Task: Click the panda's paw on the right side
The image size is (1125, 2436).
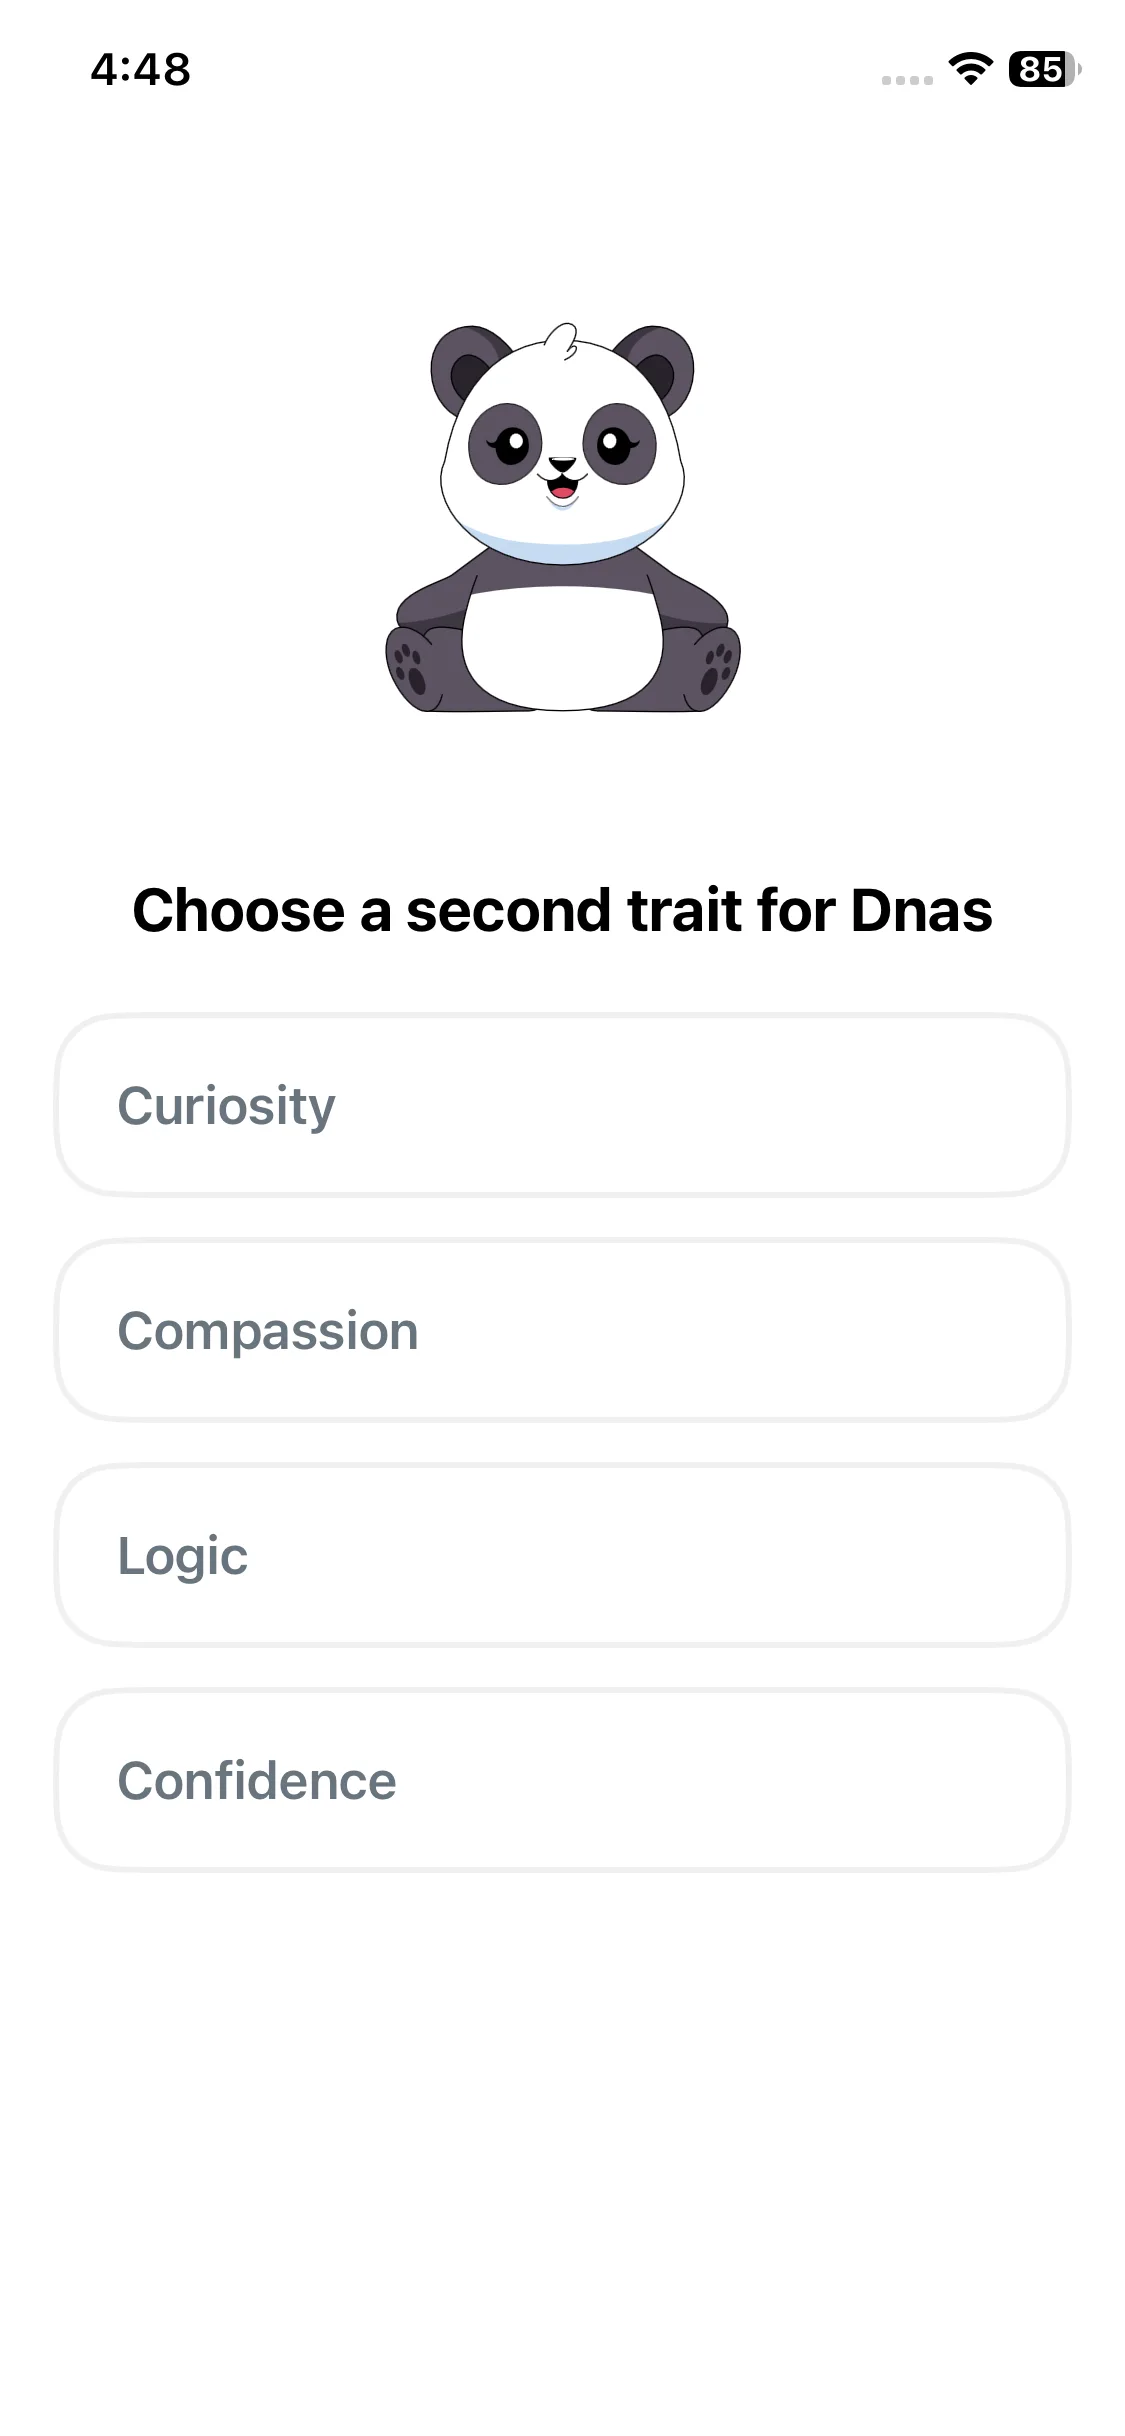Action: 716,667
